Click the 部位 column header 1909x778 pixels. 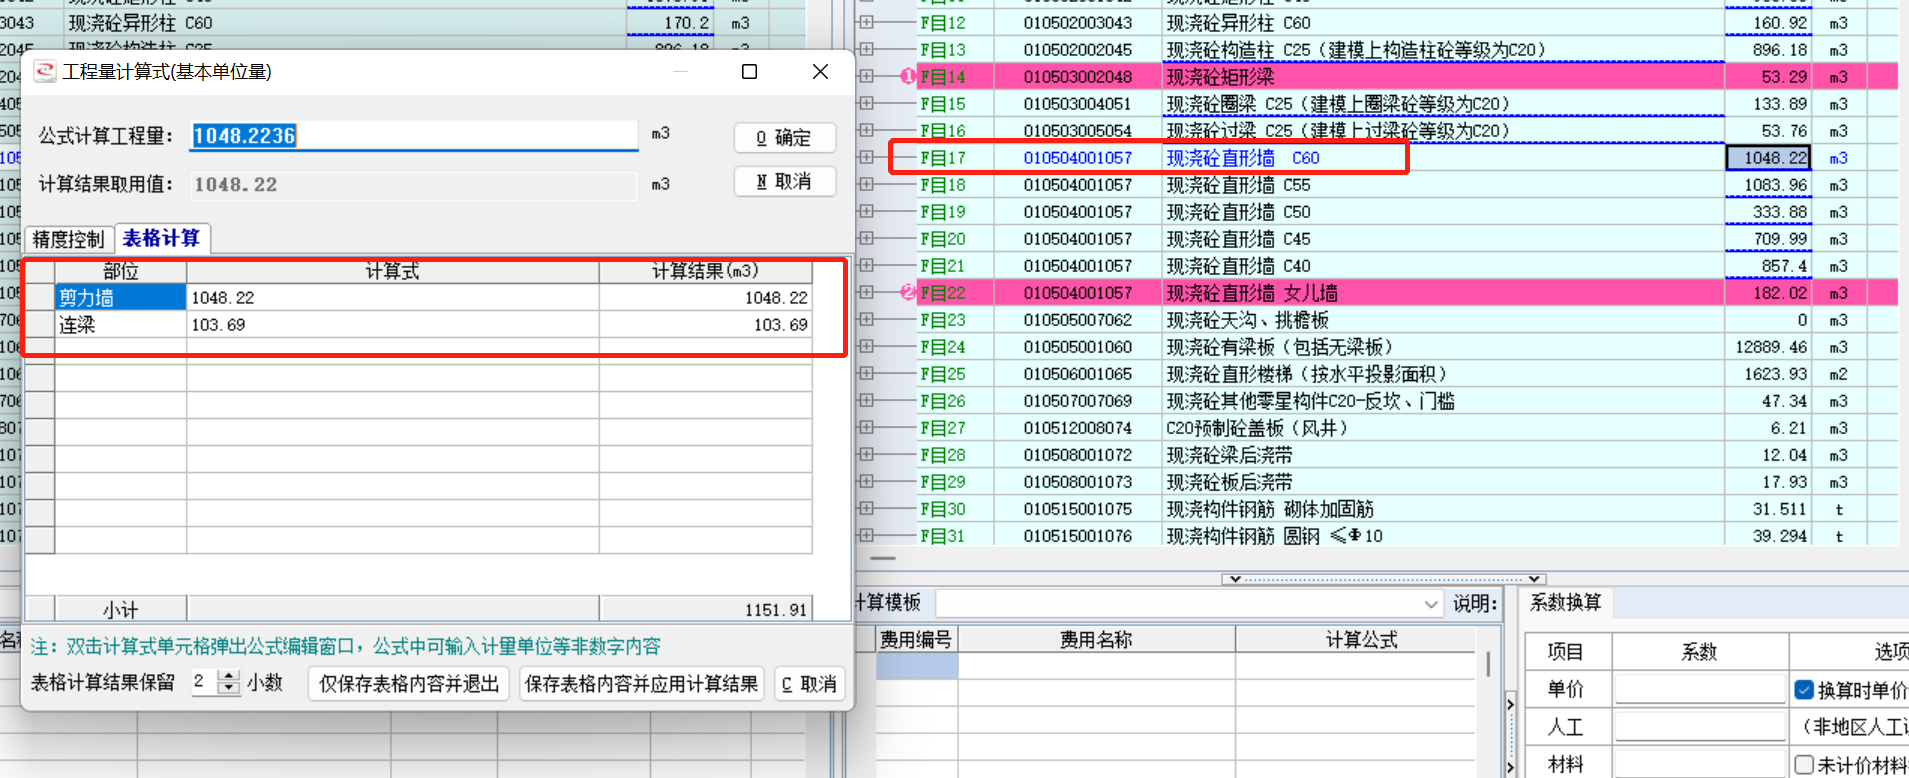pyautogui.click(x=121, y=271)
